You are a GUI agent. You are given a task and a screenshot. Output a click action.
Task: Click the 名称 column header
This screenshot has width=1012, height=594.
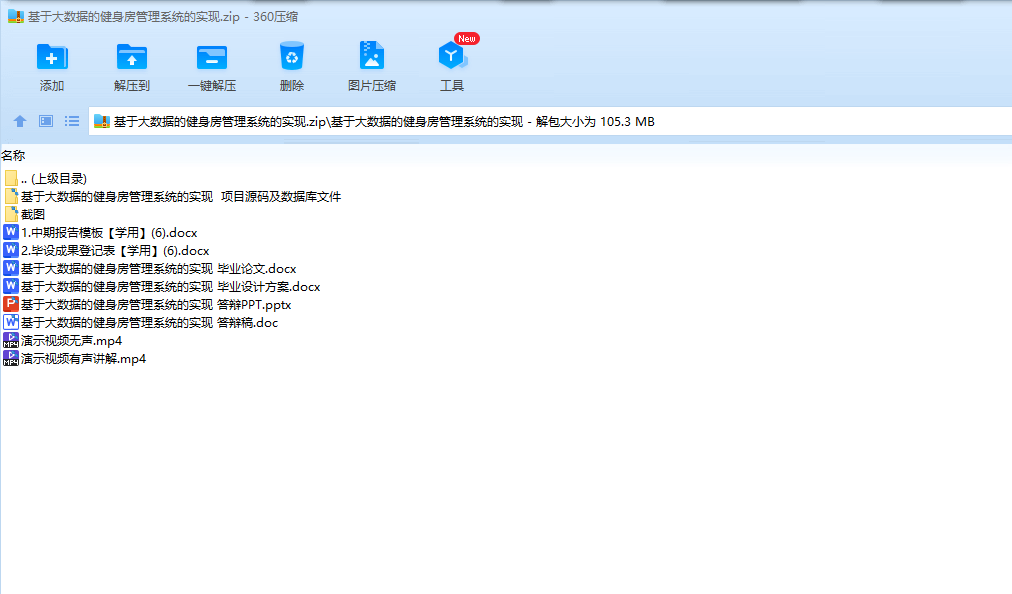[13, 156]
